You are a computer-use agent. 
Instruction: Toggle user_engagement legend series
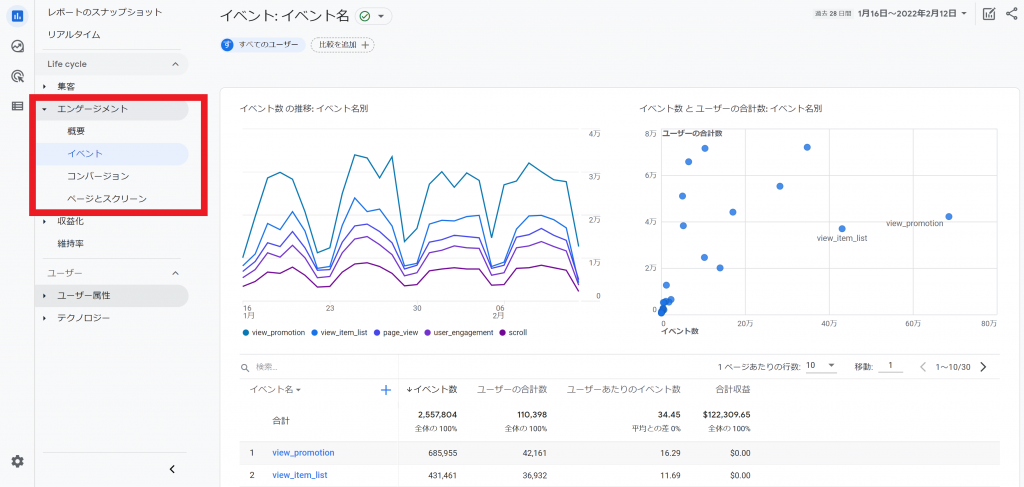(459, 332)
